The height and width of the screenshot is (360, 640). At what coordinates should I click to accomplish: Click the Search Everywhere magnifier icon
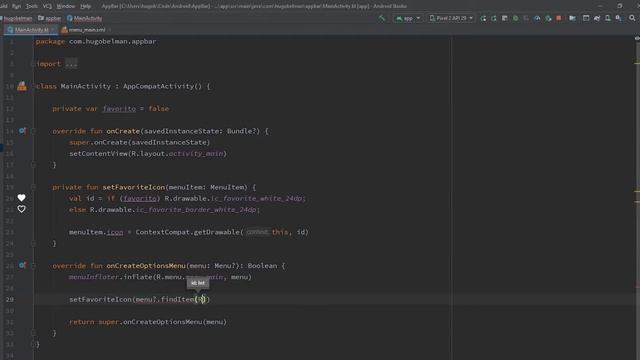(632, 18)
